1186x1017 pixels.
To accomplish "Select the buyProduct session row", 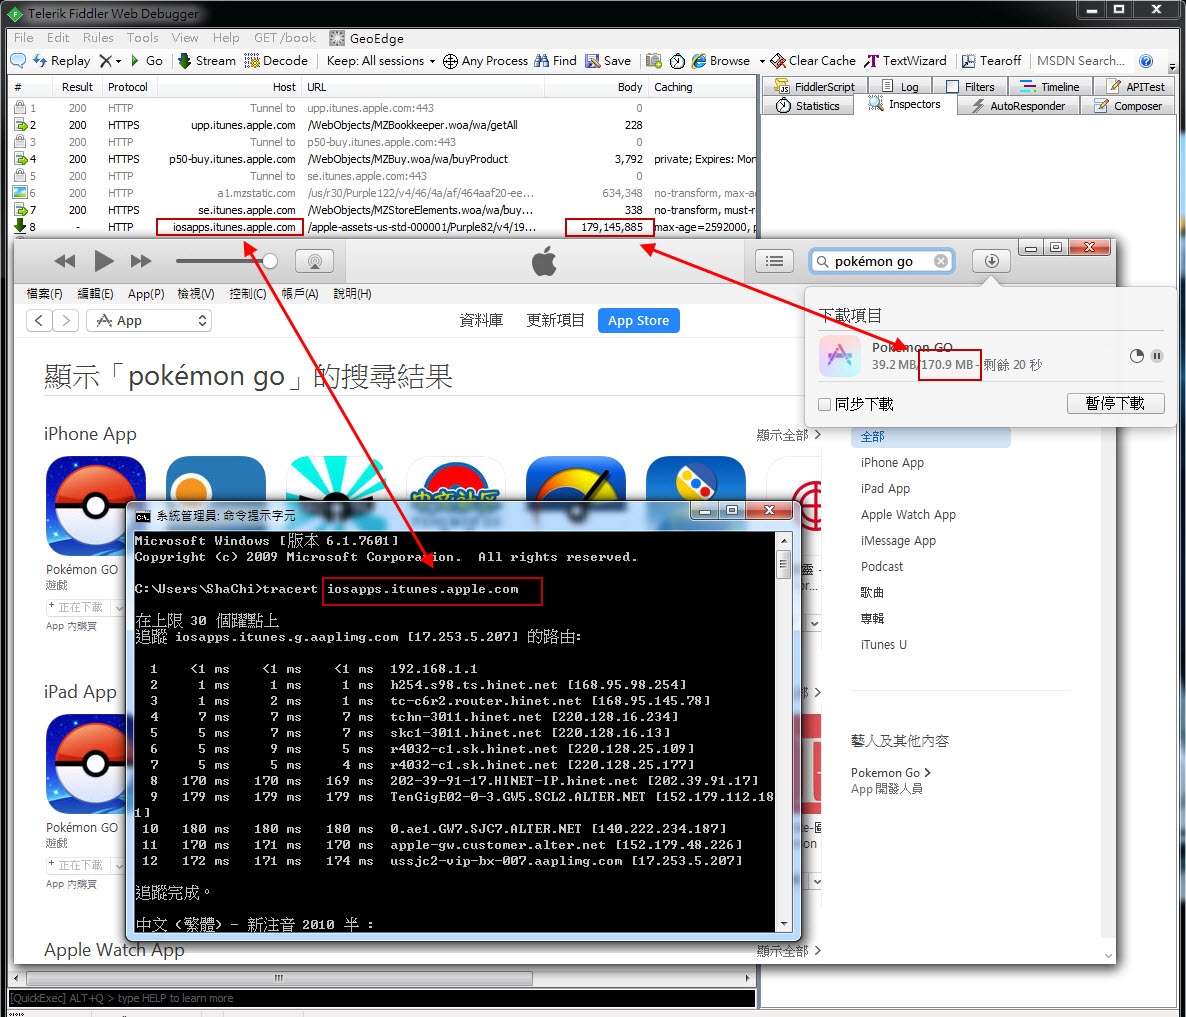I will coord(383,159).
